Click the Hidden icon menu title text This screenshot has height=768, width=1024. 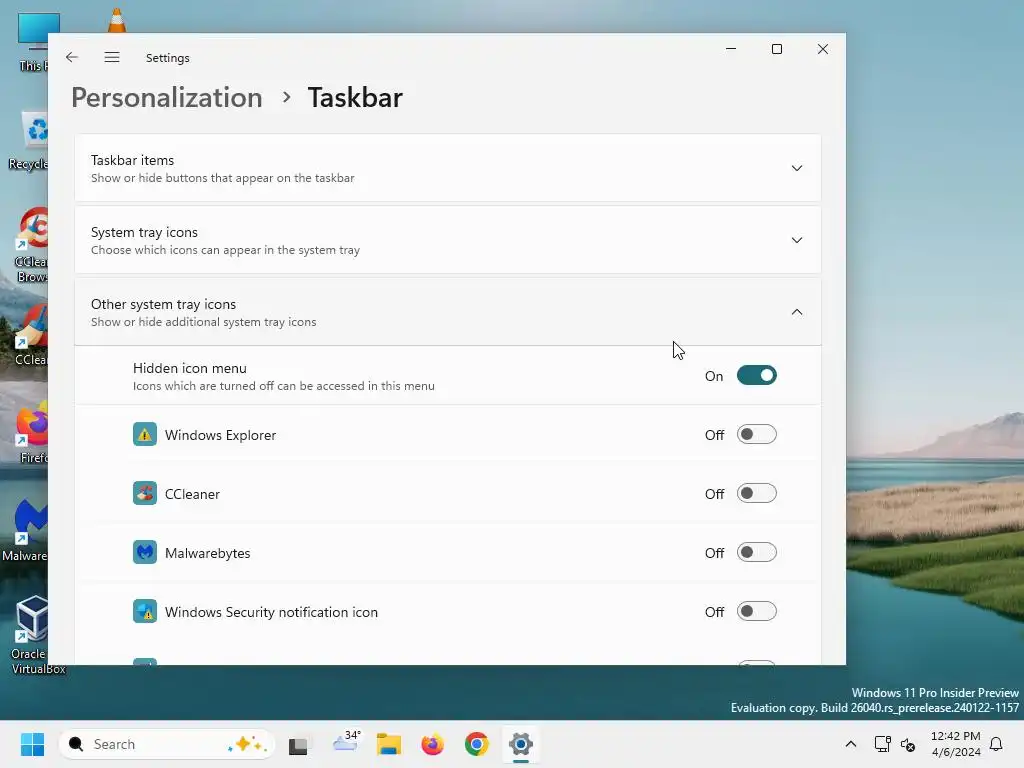click(189, 368)
